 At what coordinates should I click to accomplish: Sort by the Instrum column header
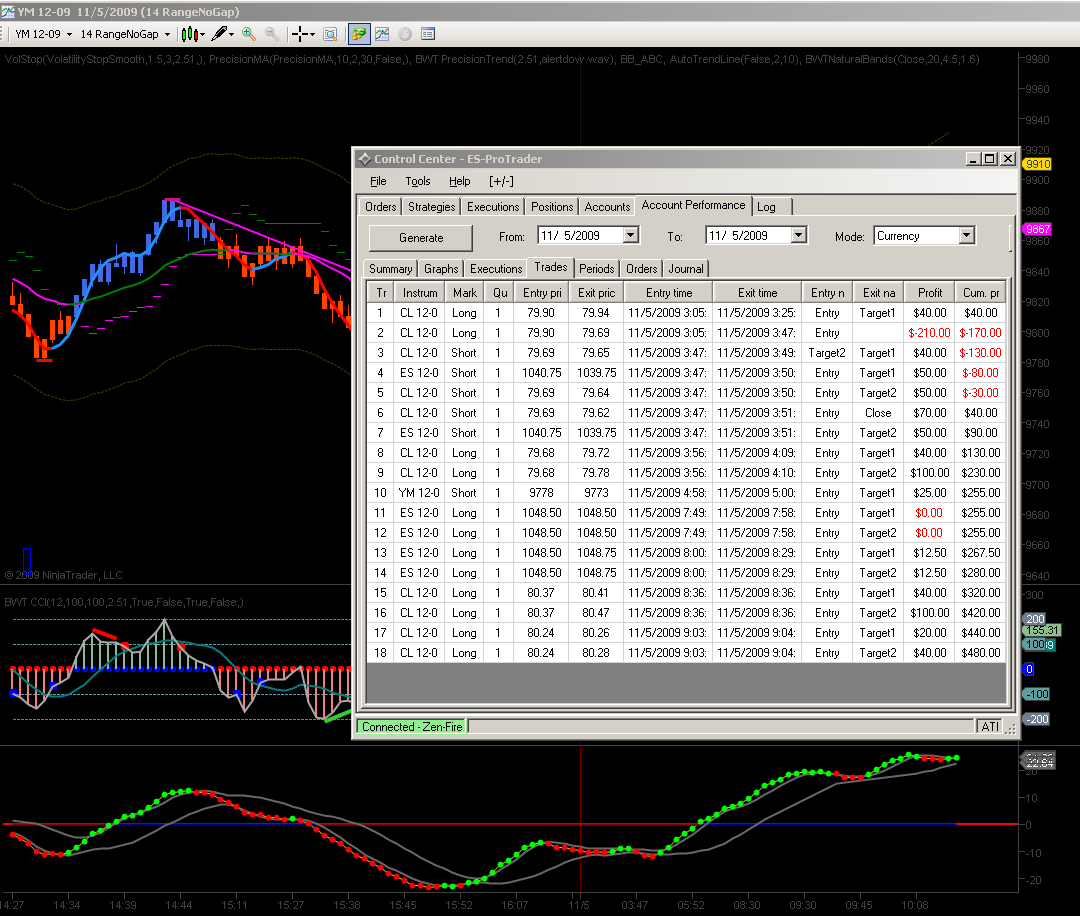coord(419,293)
